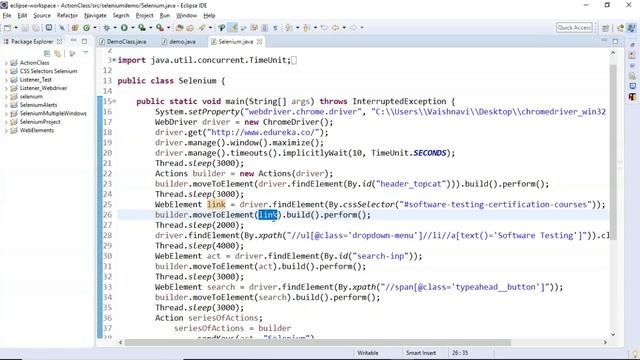Click the Open Task icon
Screen dimensions: 640x360
(x=190, y=28)
